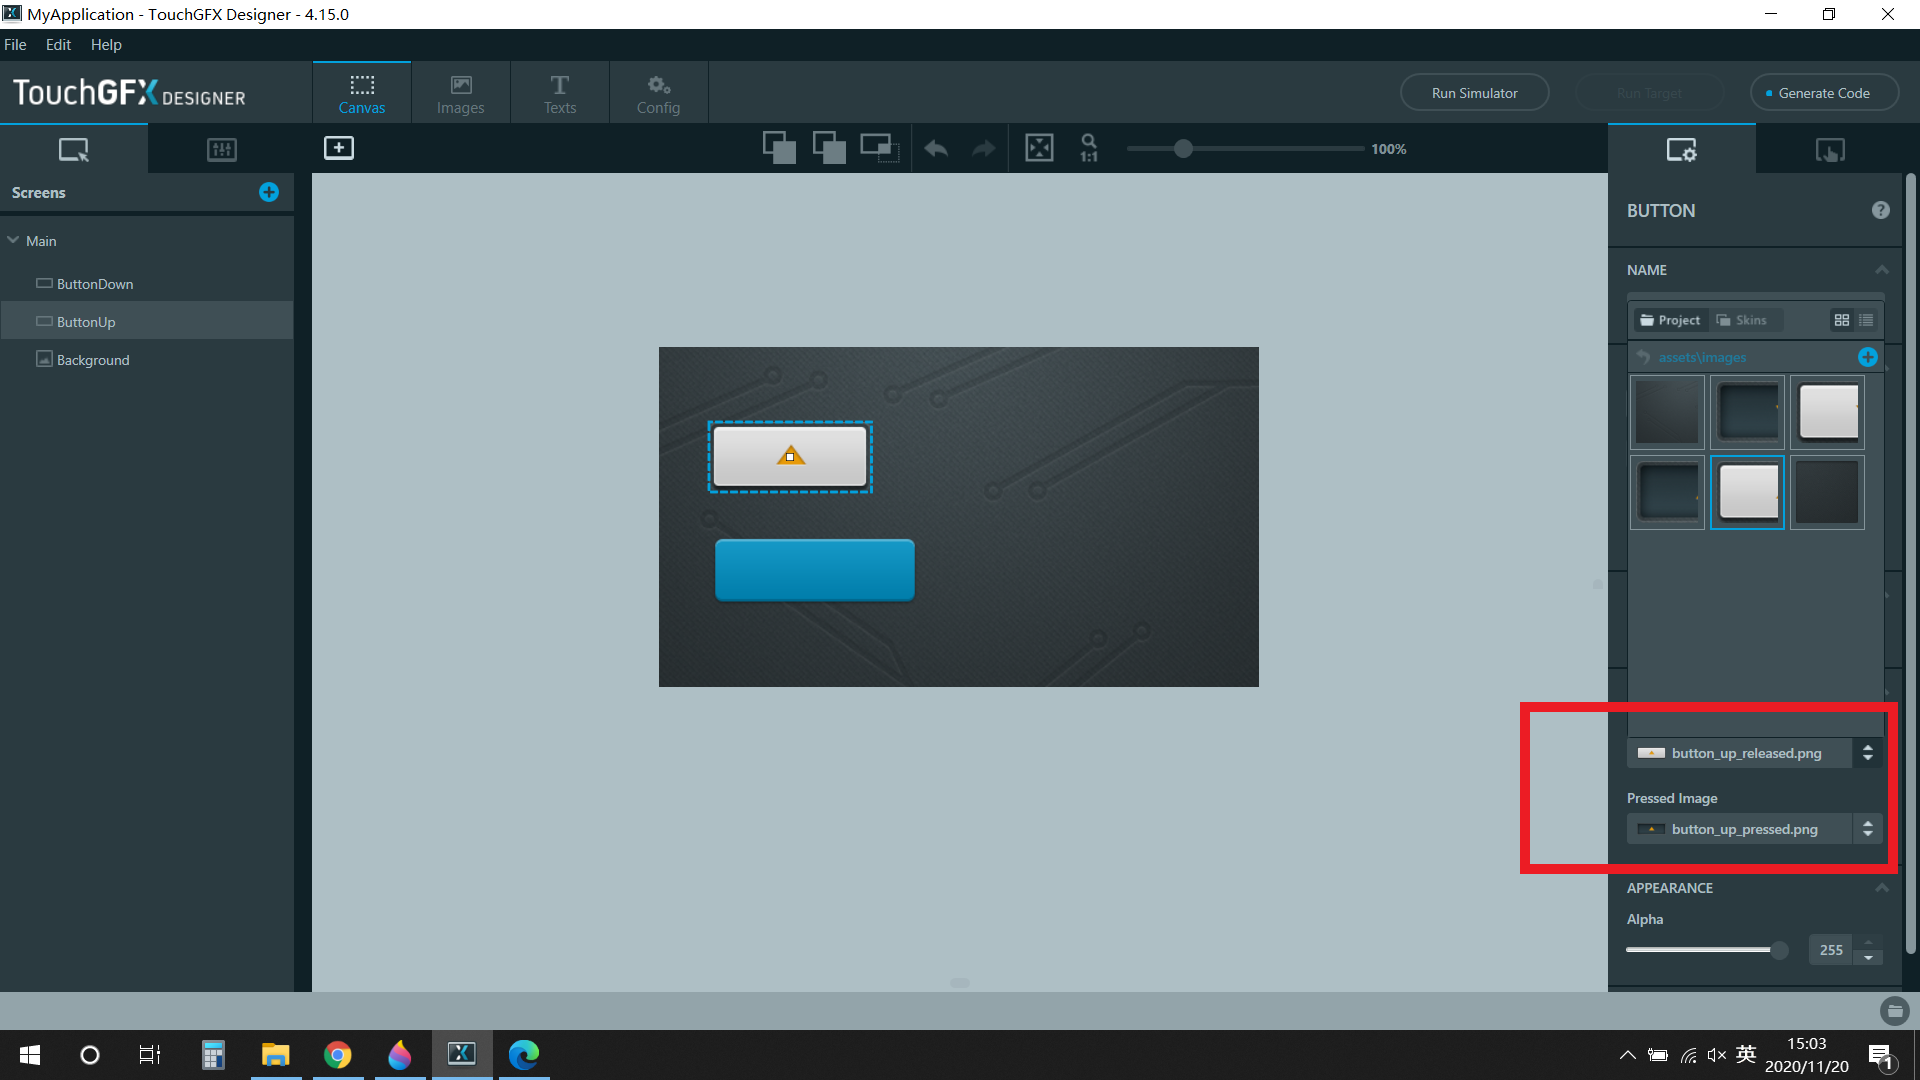The width and height of the screenshot is (1920, 1080).
Task: Click the Add Widget plus icon
Action: [x=339, y=148]
